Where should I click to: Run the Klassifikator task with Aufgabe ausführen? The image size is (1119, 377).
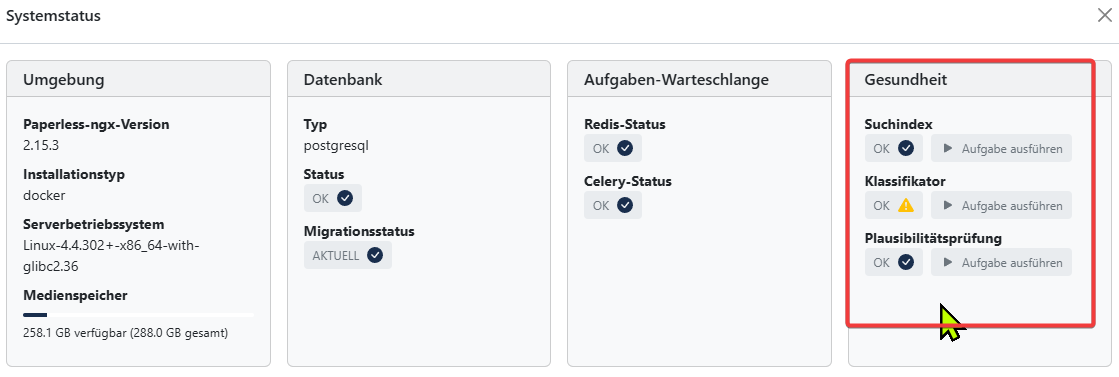(1001, 205)
